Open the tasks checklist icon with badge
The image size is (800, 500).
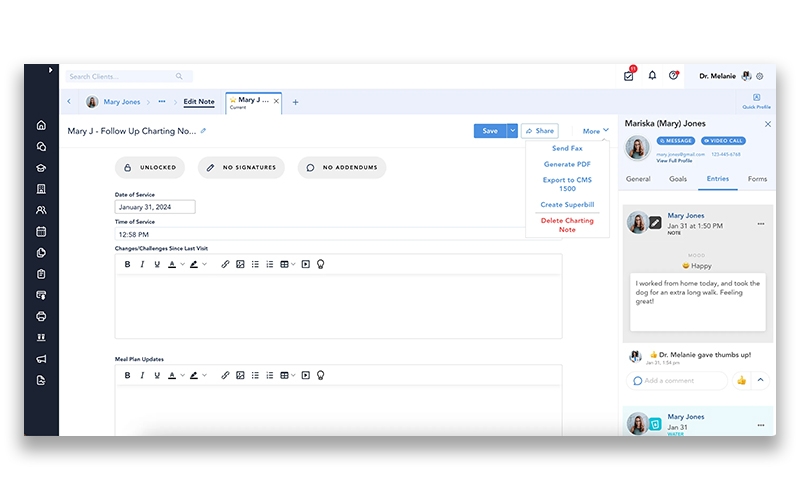[628, 76]
